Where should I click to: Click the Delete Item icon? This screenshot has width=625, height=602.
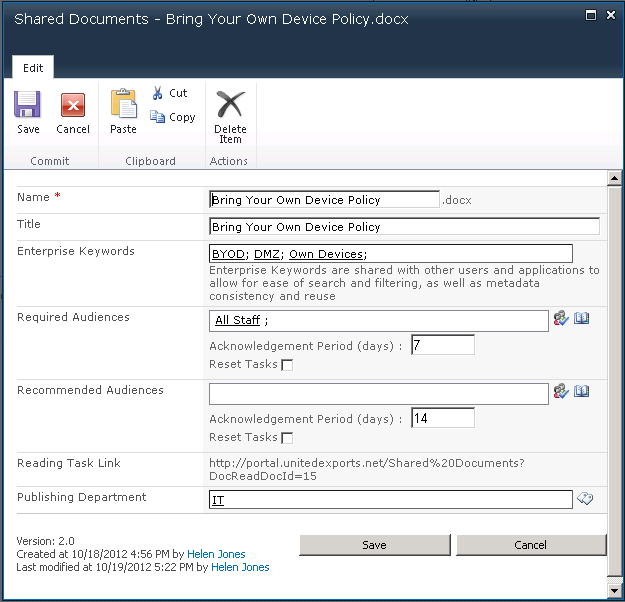(230, 104)
